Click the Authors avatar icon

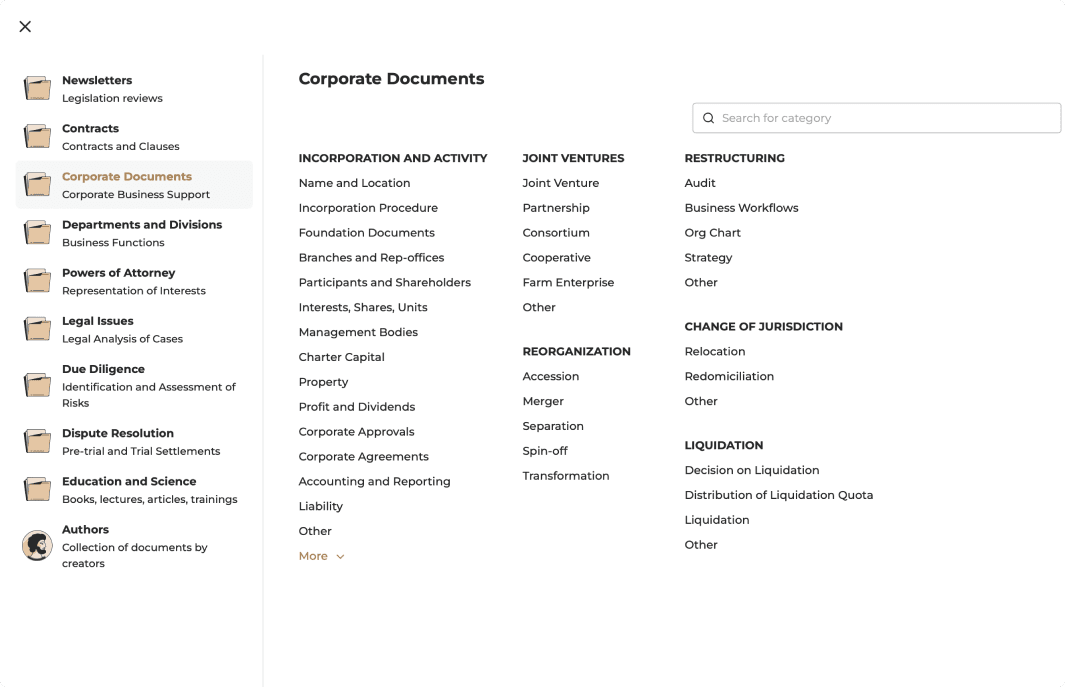coord(37,545)
